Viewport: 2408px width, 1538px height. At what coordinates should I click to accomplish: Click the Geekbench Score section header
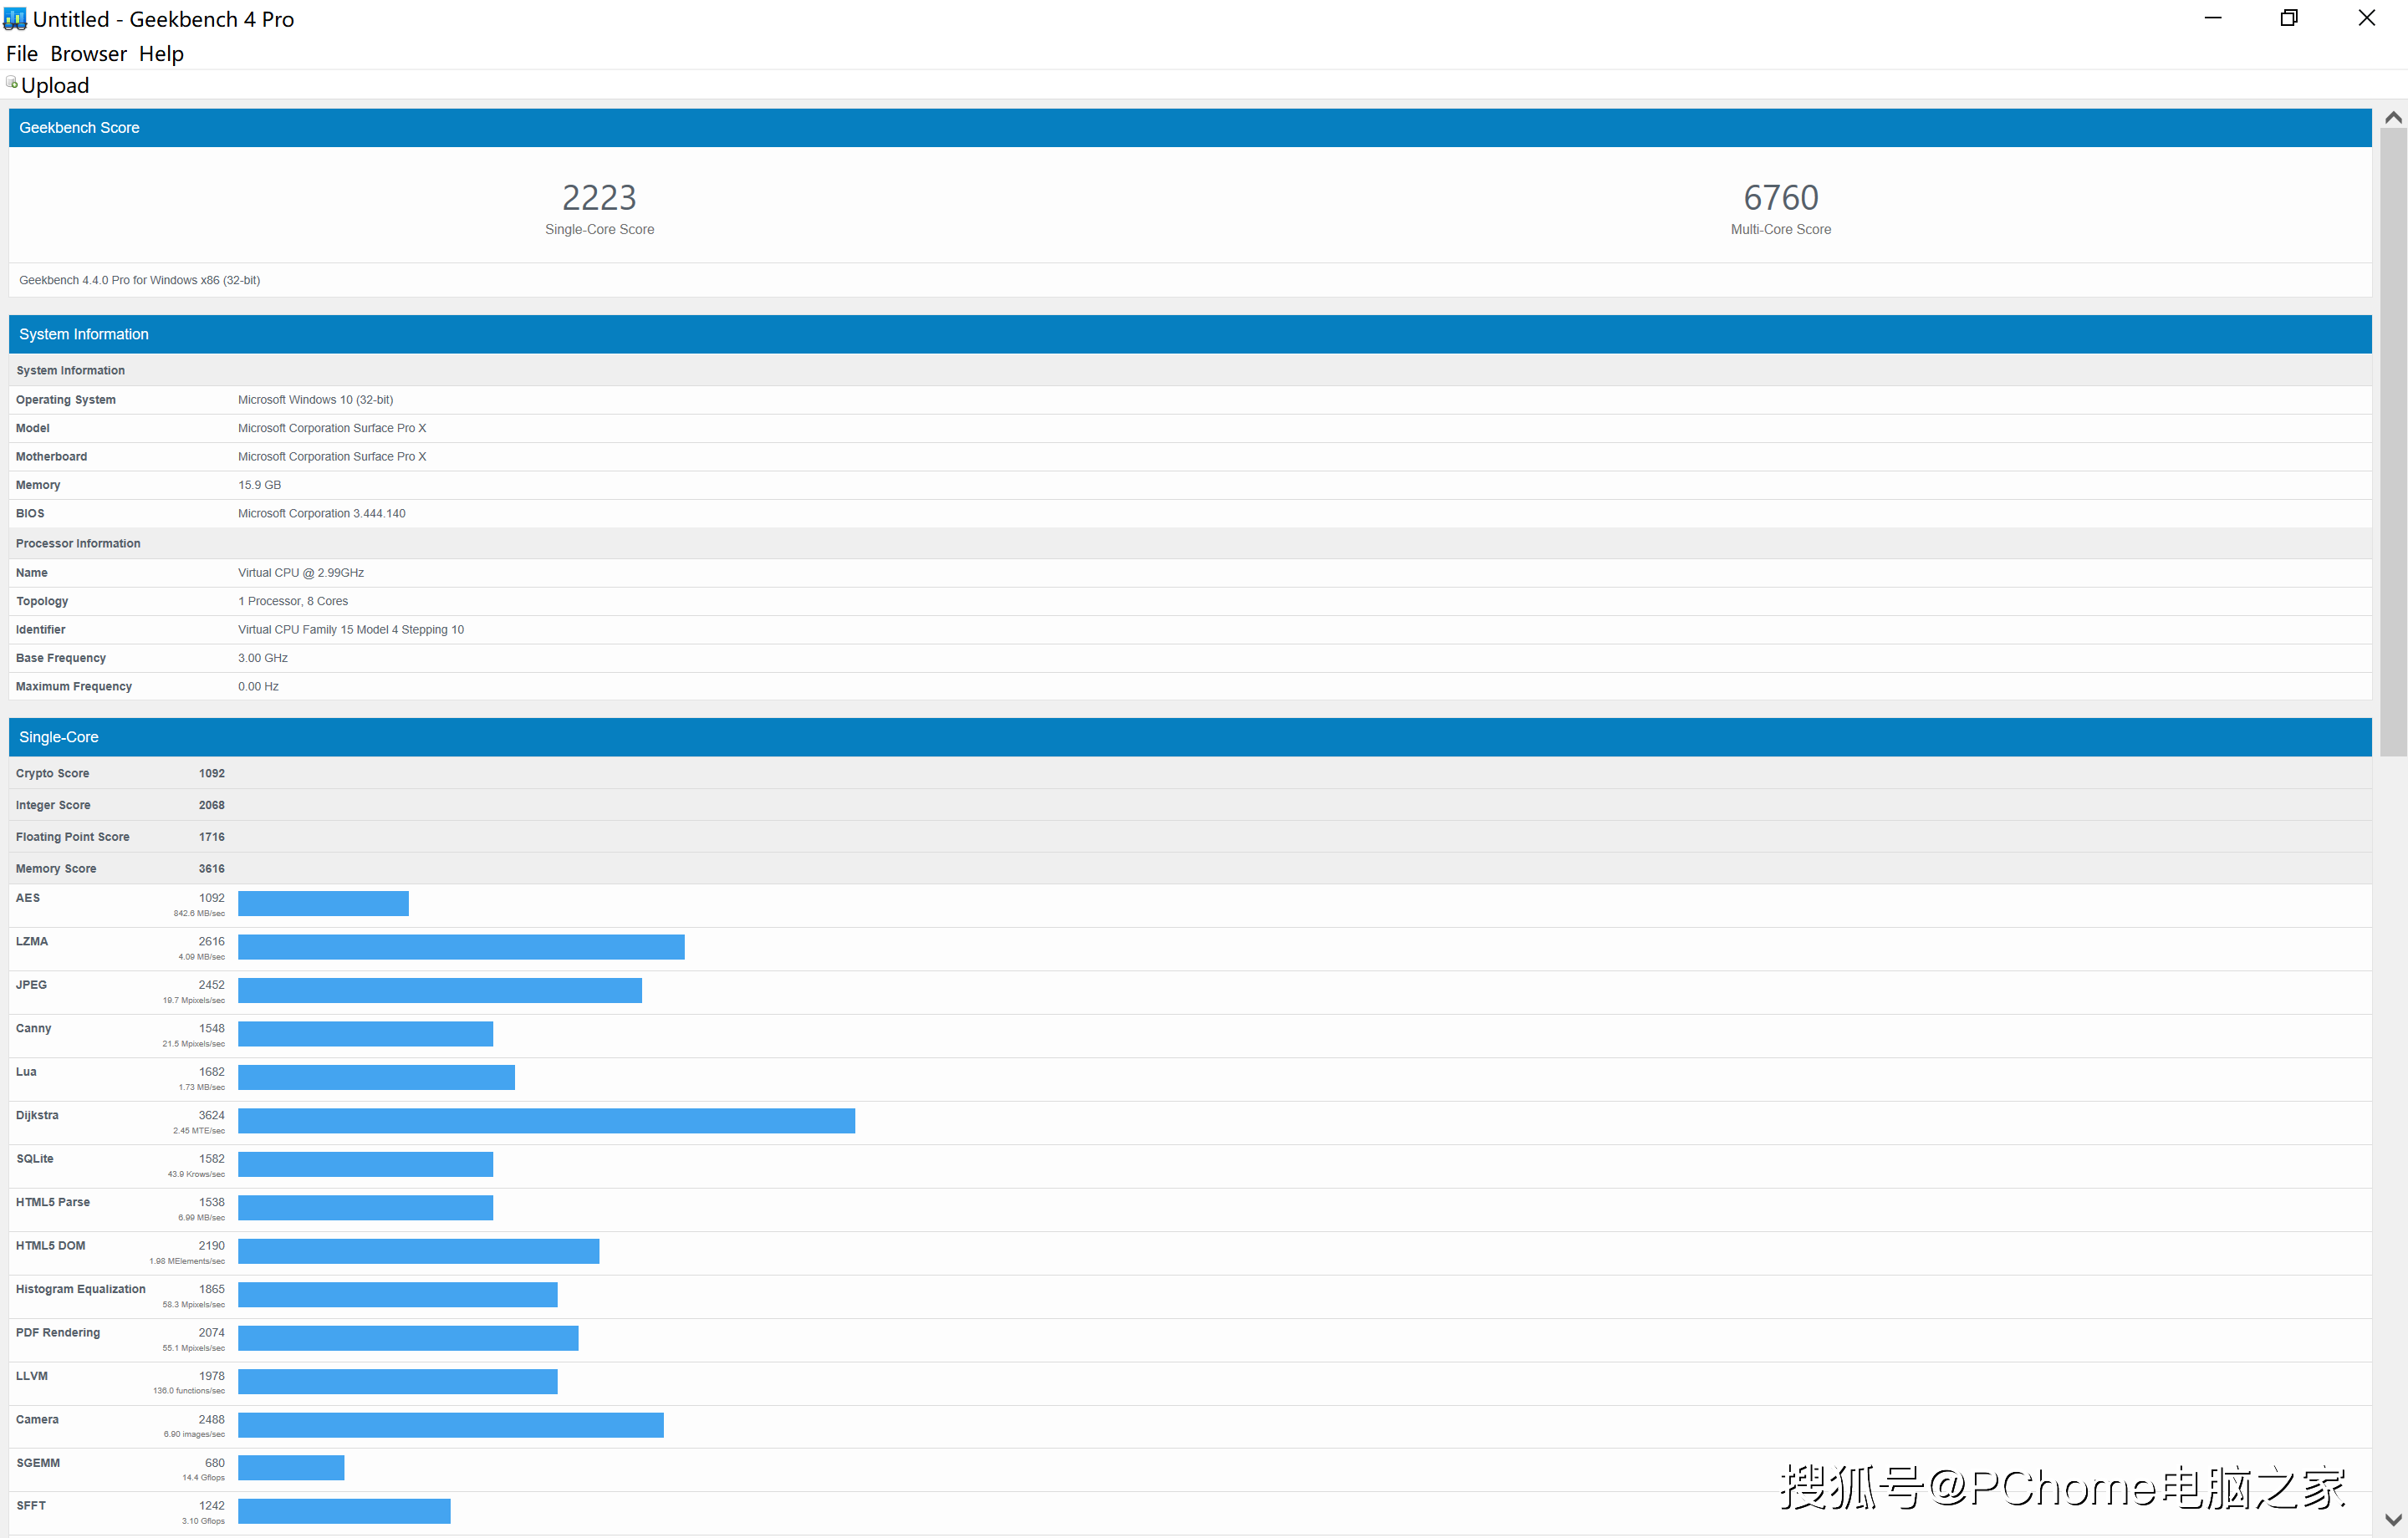79,128
